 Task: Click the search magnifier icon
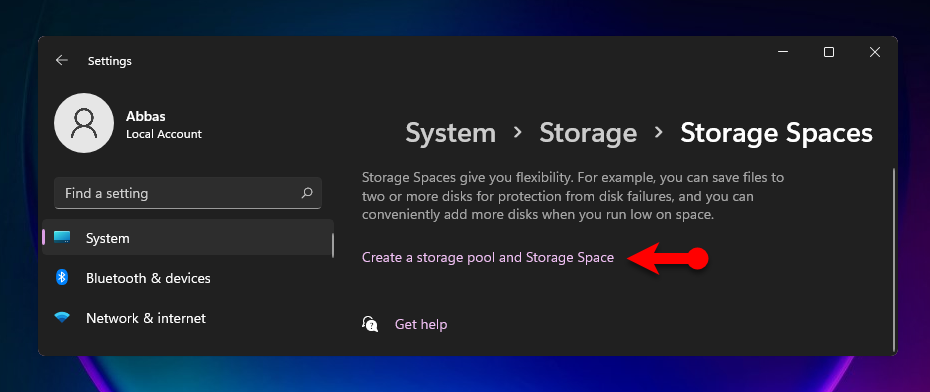point(307,193)
